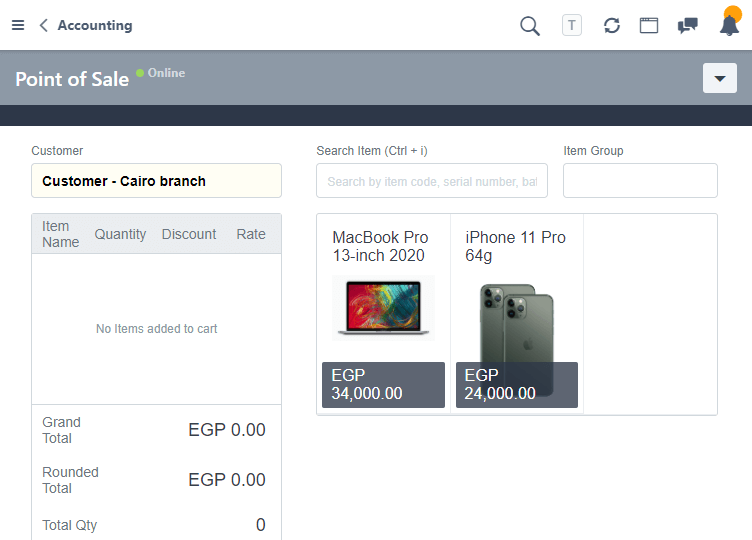Click the Discount column header
752x540 pixels.
pos(189,234)
